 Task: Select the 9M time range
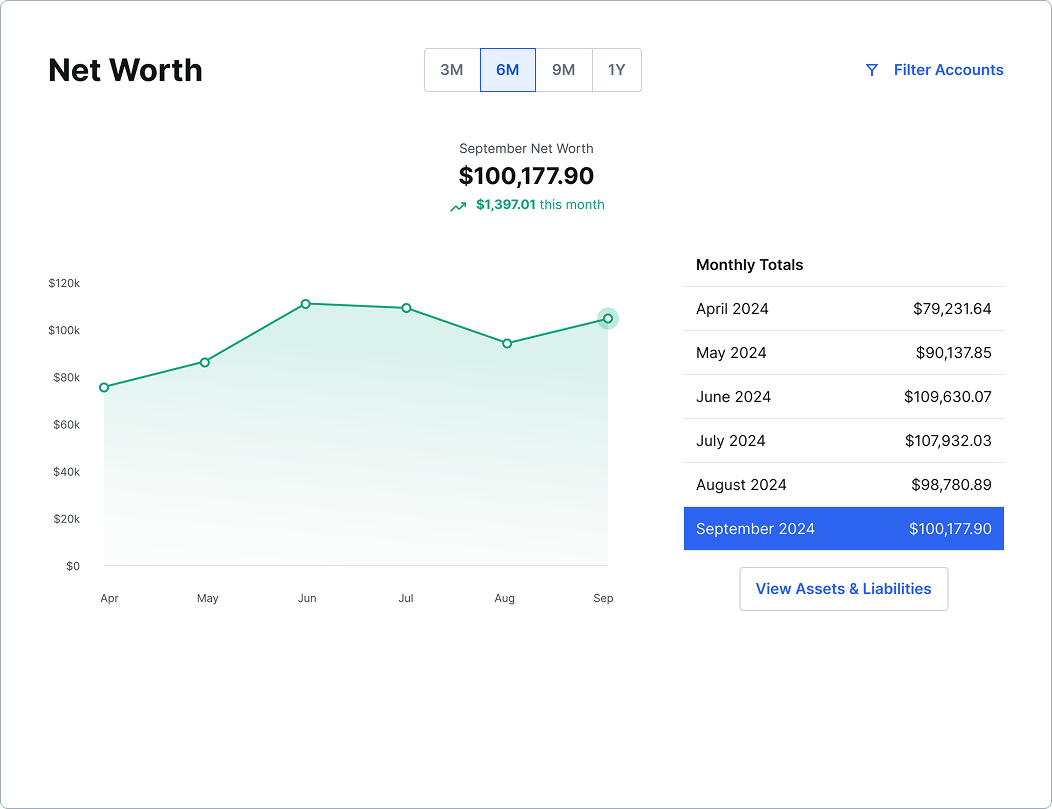pyautogui.click(x=564, y=70)
